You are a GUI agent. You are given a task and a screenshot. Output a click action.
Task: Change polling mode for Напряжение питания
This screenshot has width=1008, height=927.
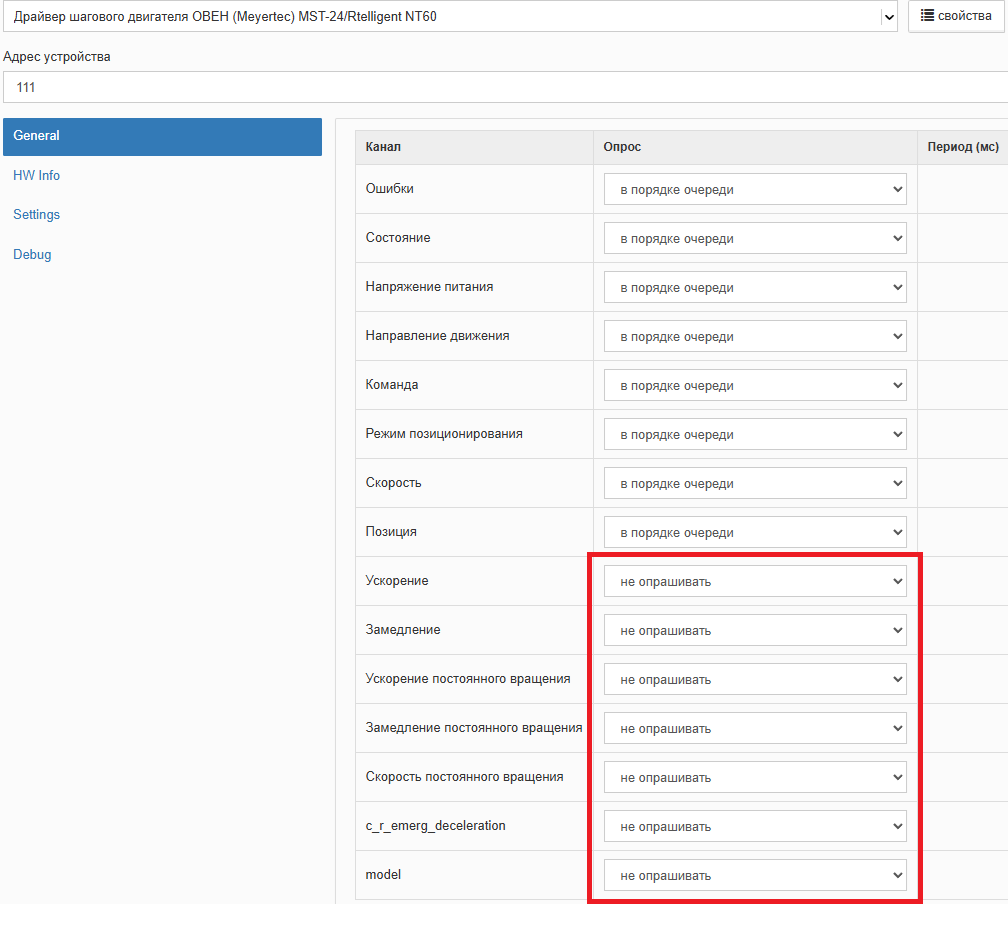(x=755, y=287)
